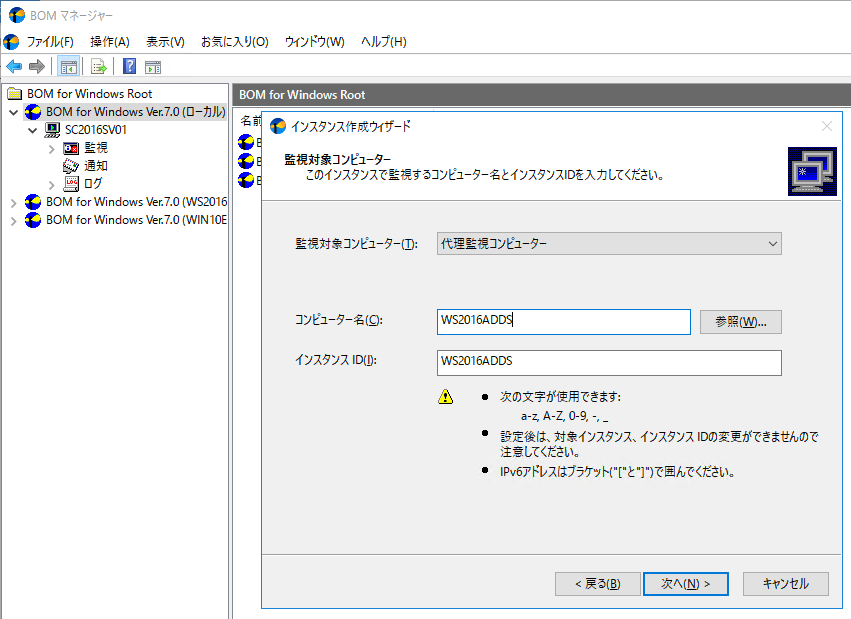Click the BOM icon beside the WIN10E tree entry
Image resolution: width=851 pixels, height=619 pixels.
coord(33,220)
